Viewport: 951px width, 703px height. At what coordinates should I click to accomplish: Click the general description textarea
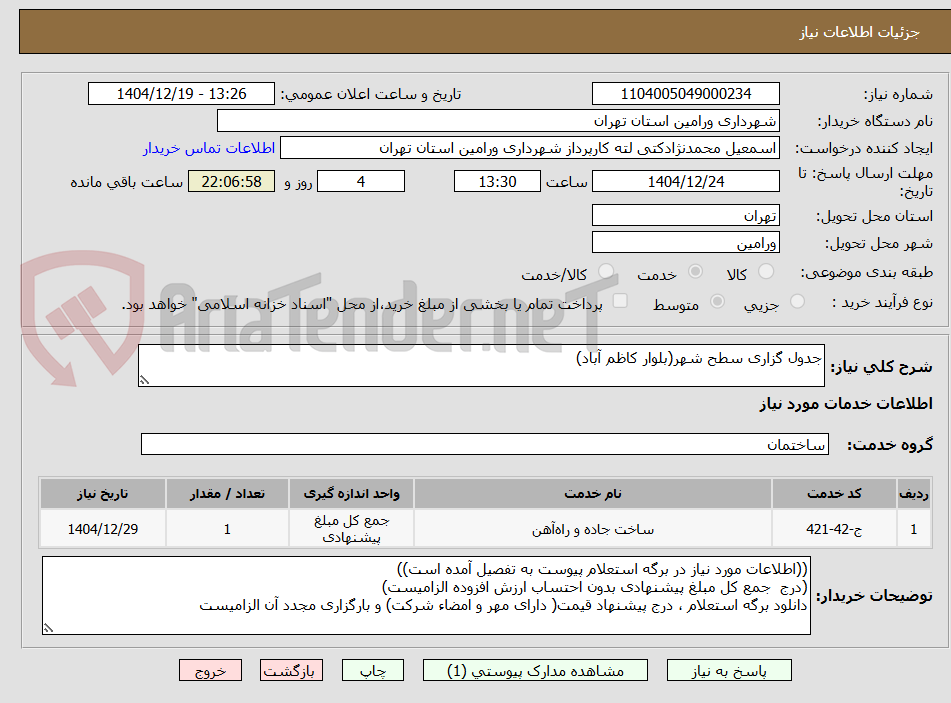click(x=481, y=366)
